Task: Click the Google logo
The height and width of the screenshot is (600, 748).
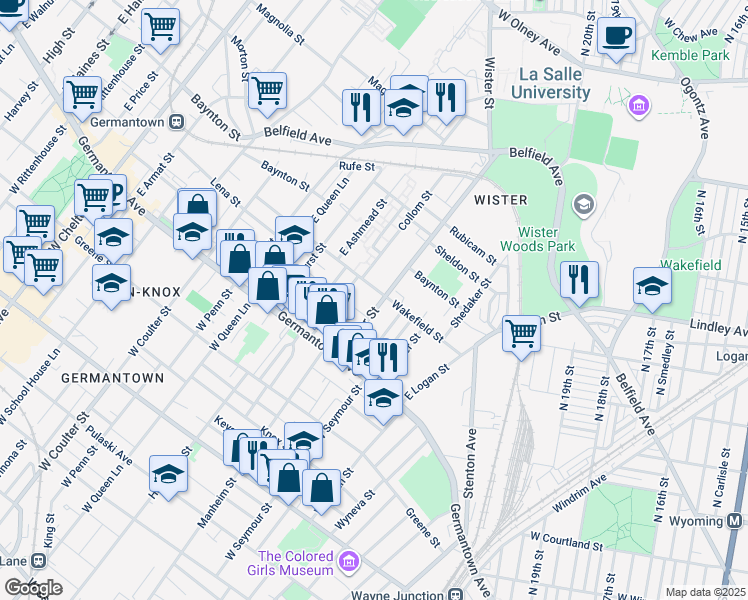Action: tap(34, 589)
